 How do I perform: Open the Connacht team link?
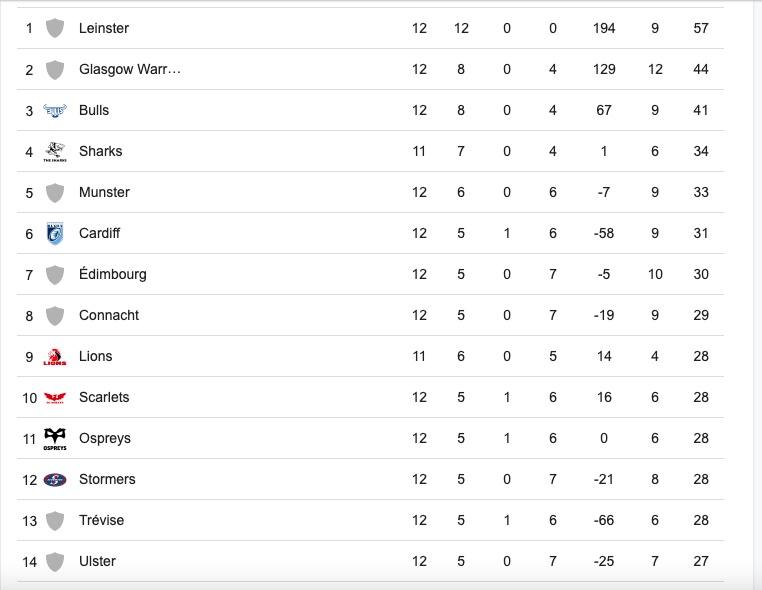[x=109, y=315]
